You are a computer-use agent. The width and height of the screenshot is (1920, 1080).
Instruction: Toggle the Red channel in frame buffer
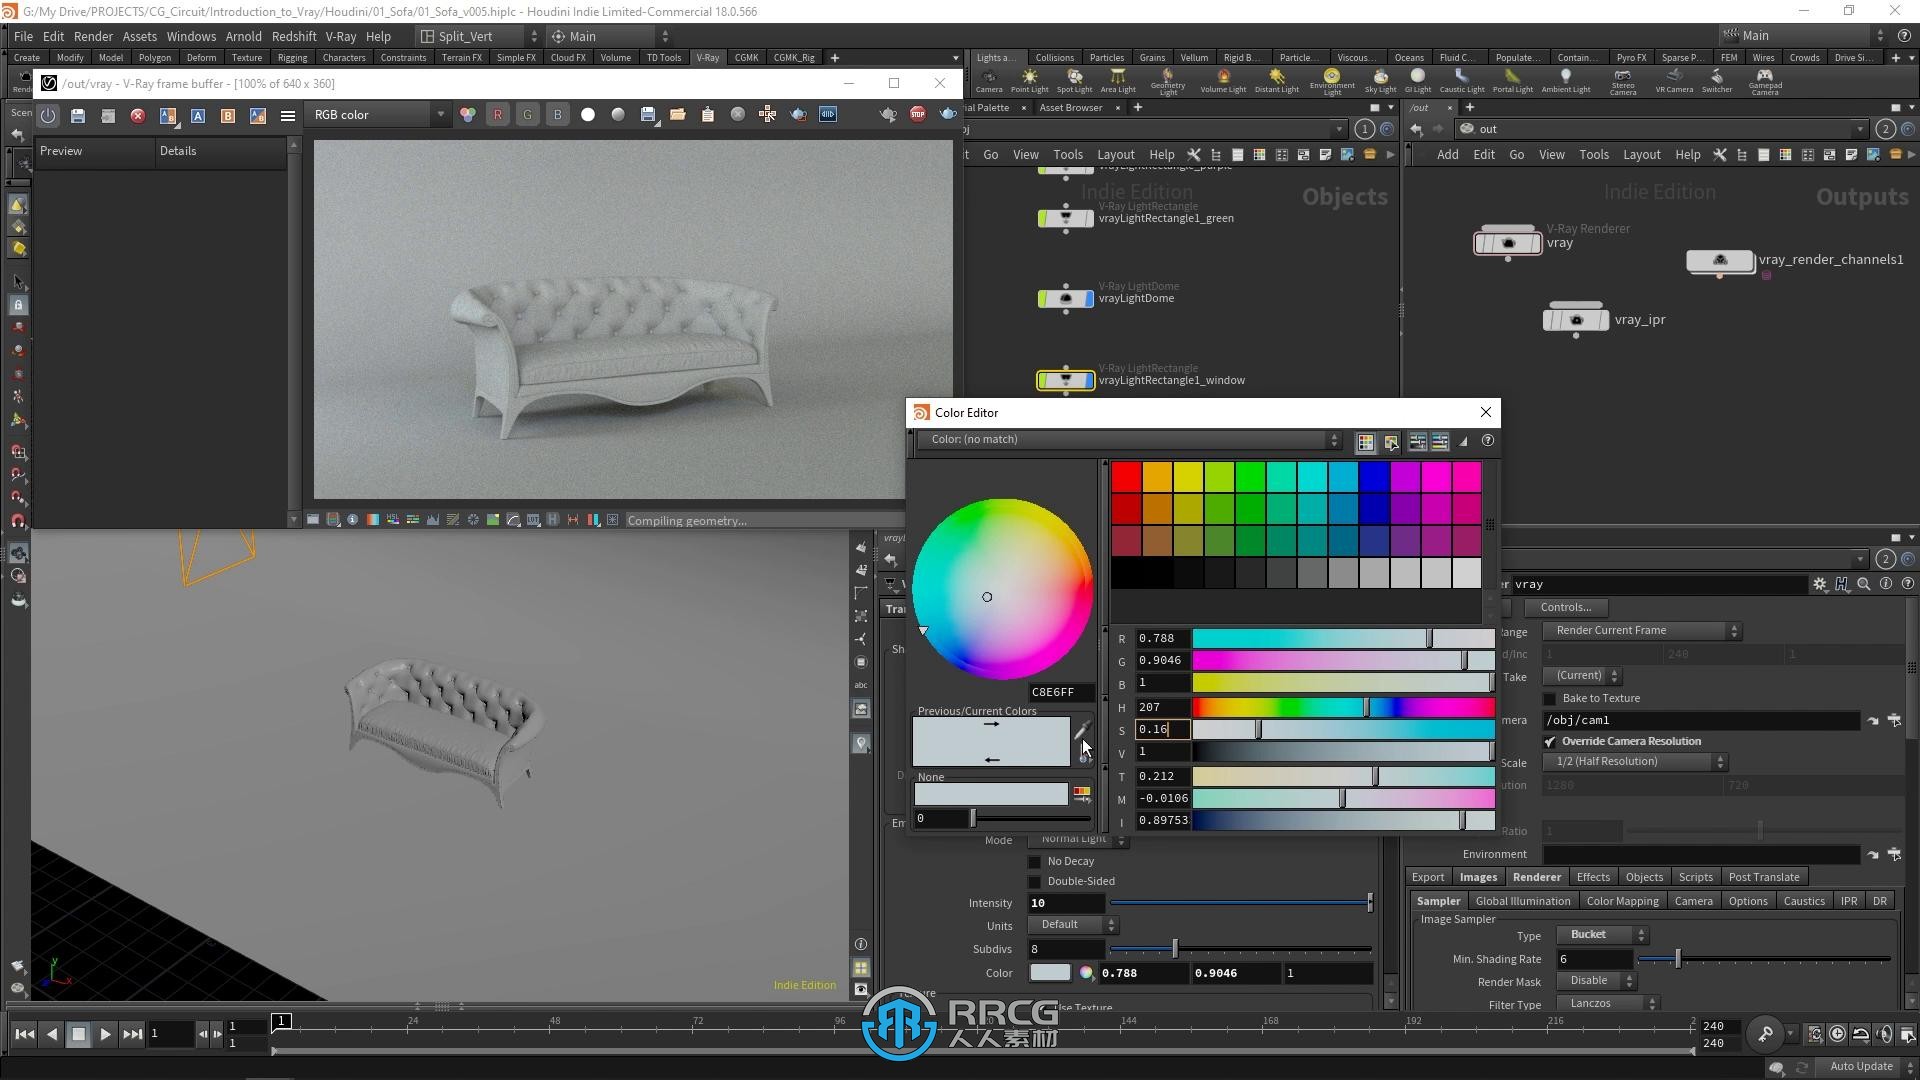click(497, 115)
